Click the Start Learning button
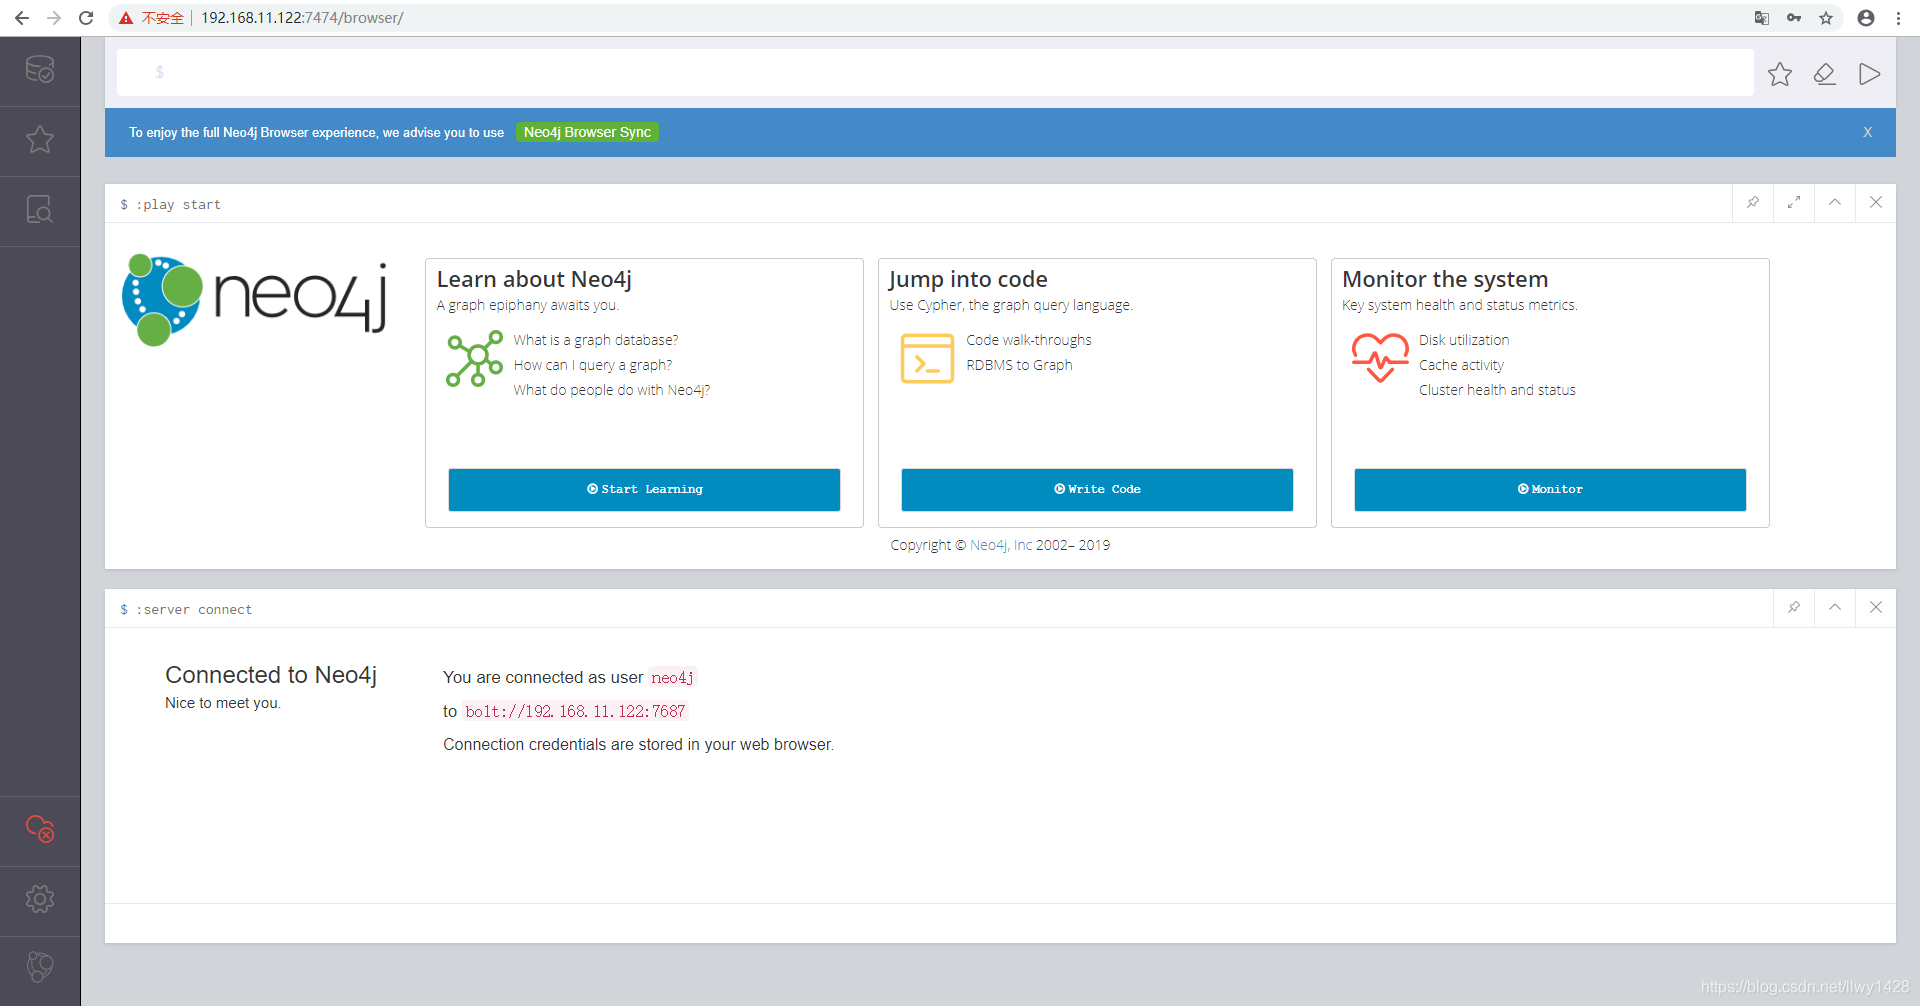The width and height of the screenshot is (1920, 1006). (x=644, y=489)
